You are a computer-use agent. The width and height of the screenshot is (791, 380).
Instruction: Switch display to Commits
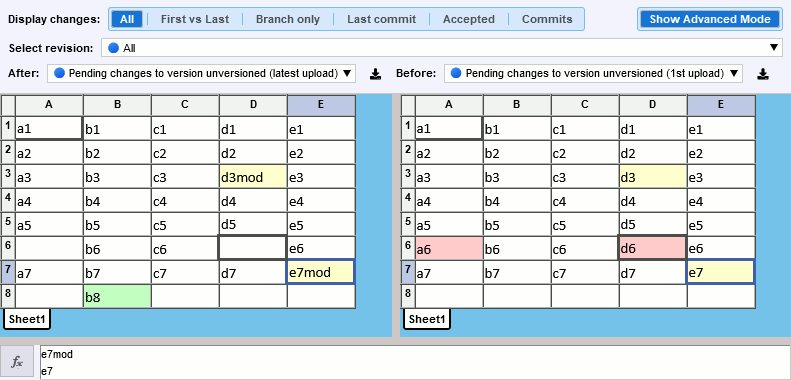(x=547, y=19)
